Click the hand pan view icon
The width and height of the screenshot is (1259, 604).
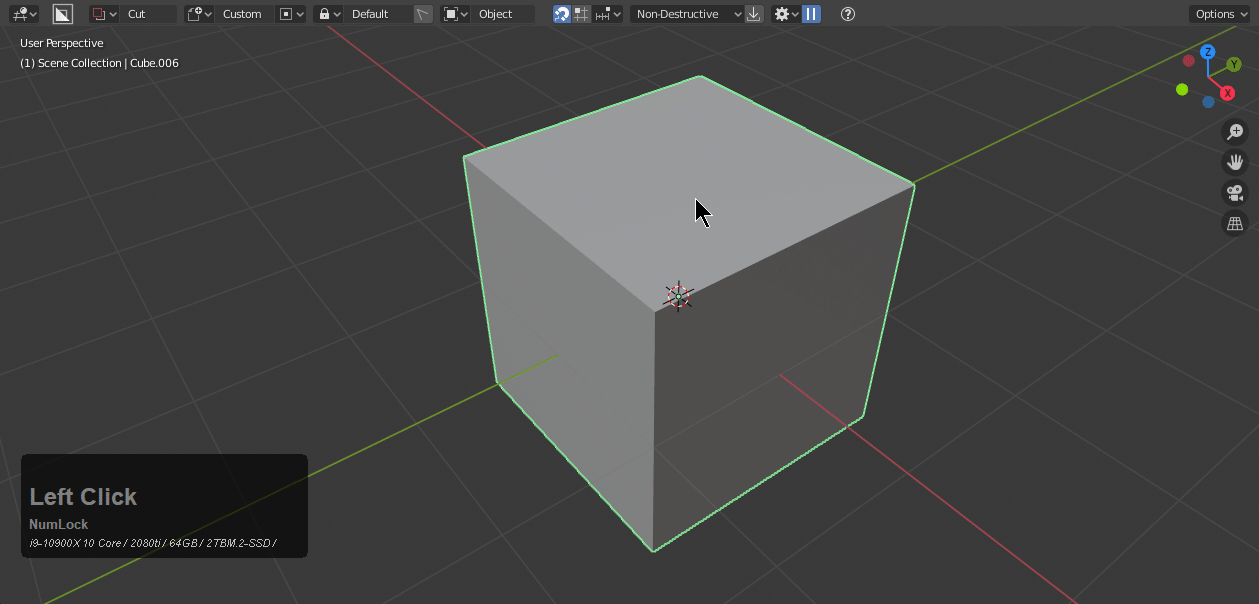1235,162
